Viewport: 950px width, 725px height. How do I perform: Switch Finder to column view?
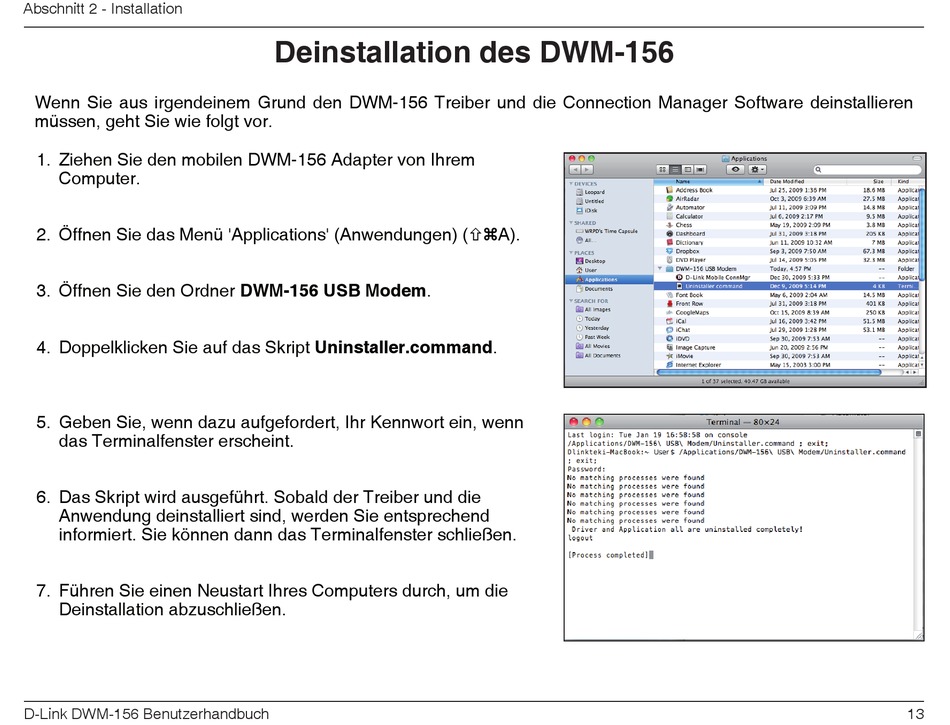688,170
